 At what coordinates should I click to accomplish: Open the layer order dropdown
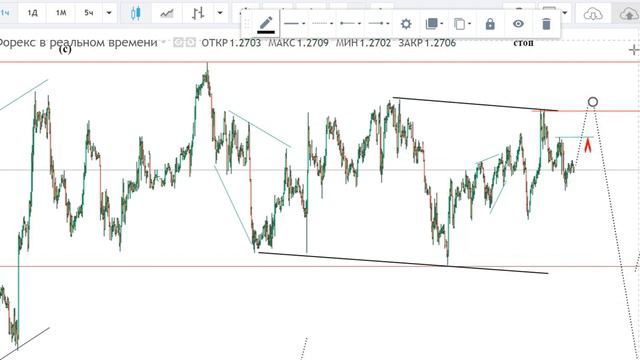434,24
